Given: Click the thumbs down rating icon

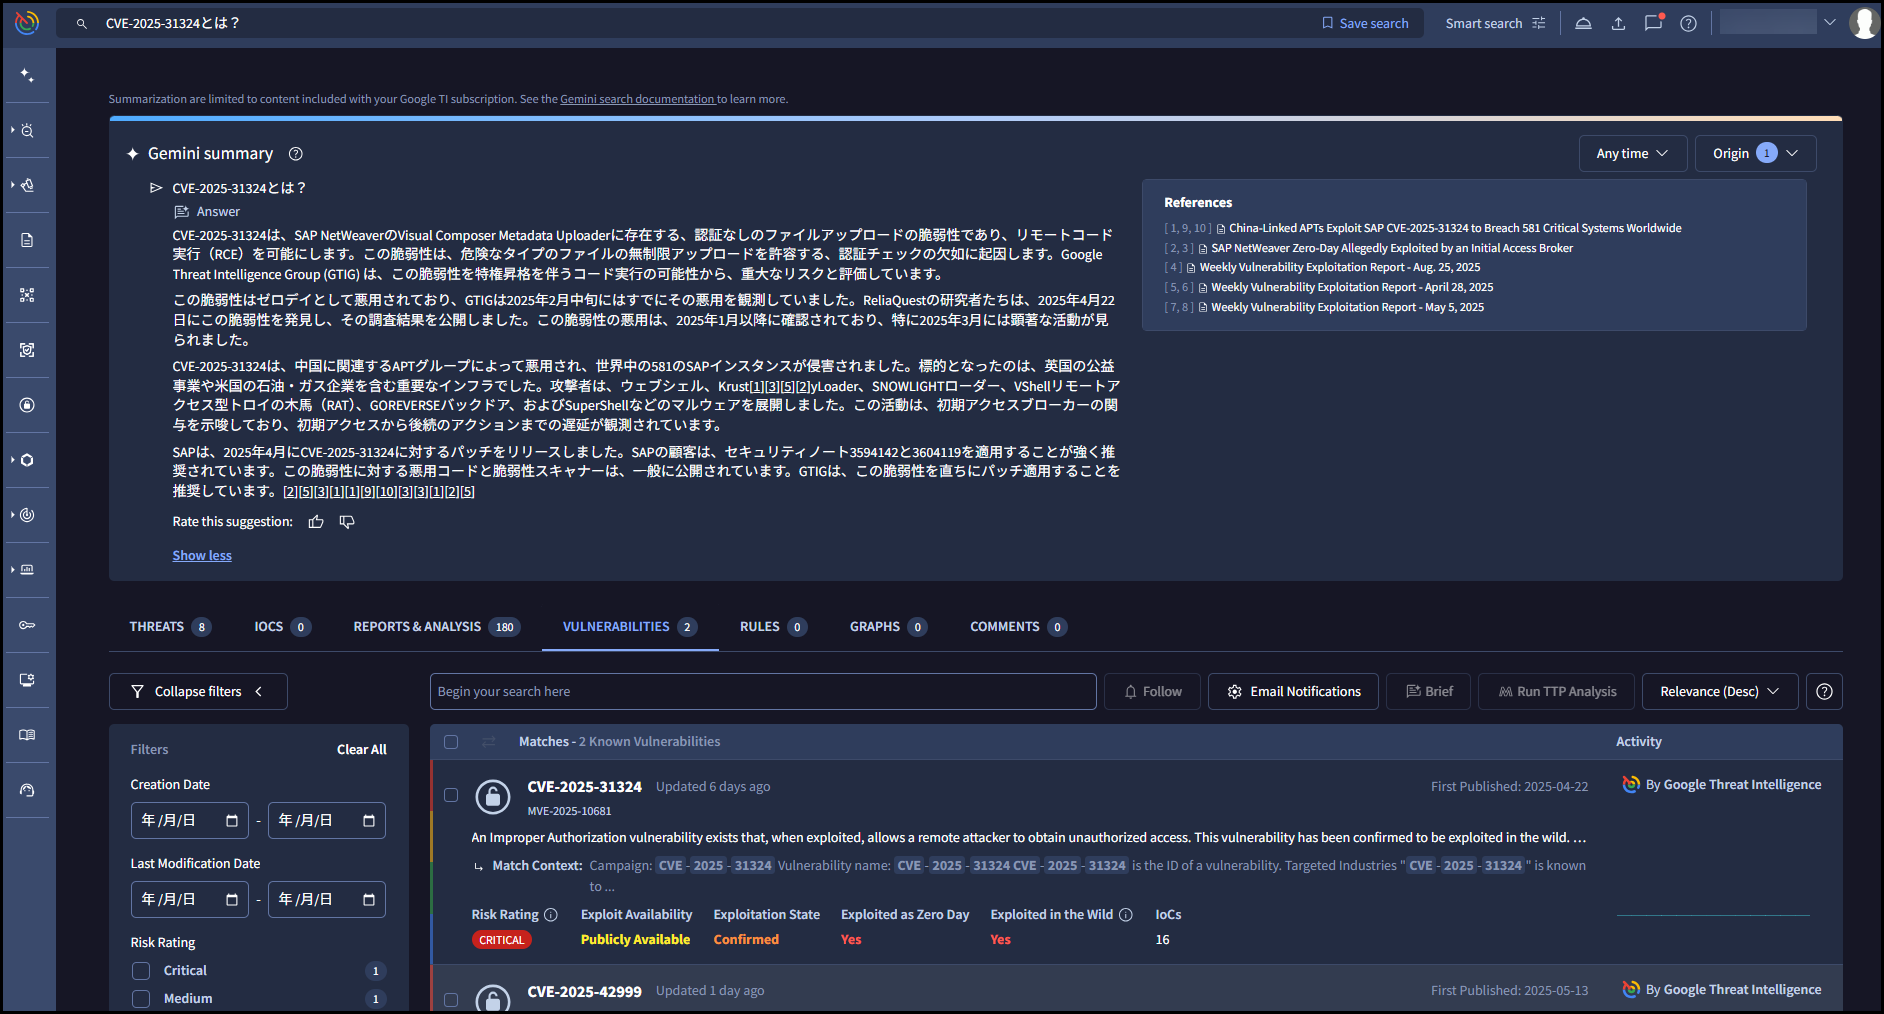Looking at the screenshot, I should click(x=347, y=522).
